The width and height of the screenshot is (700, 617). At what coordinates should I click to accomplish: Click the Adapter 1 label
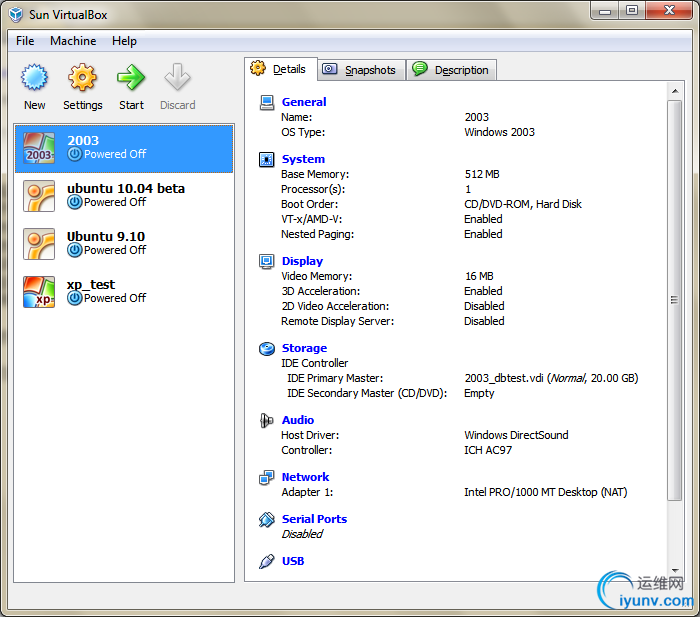307,492
